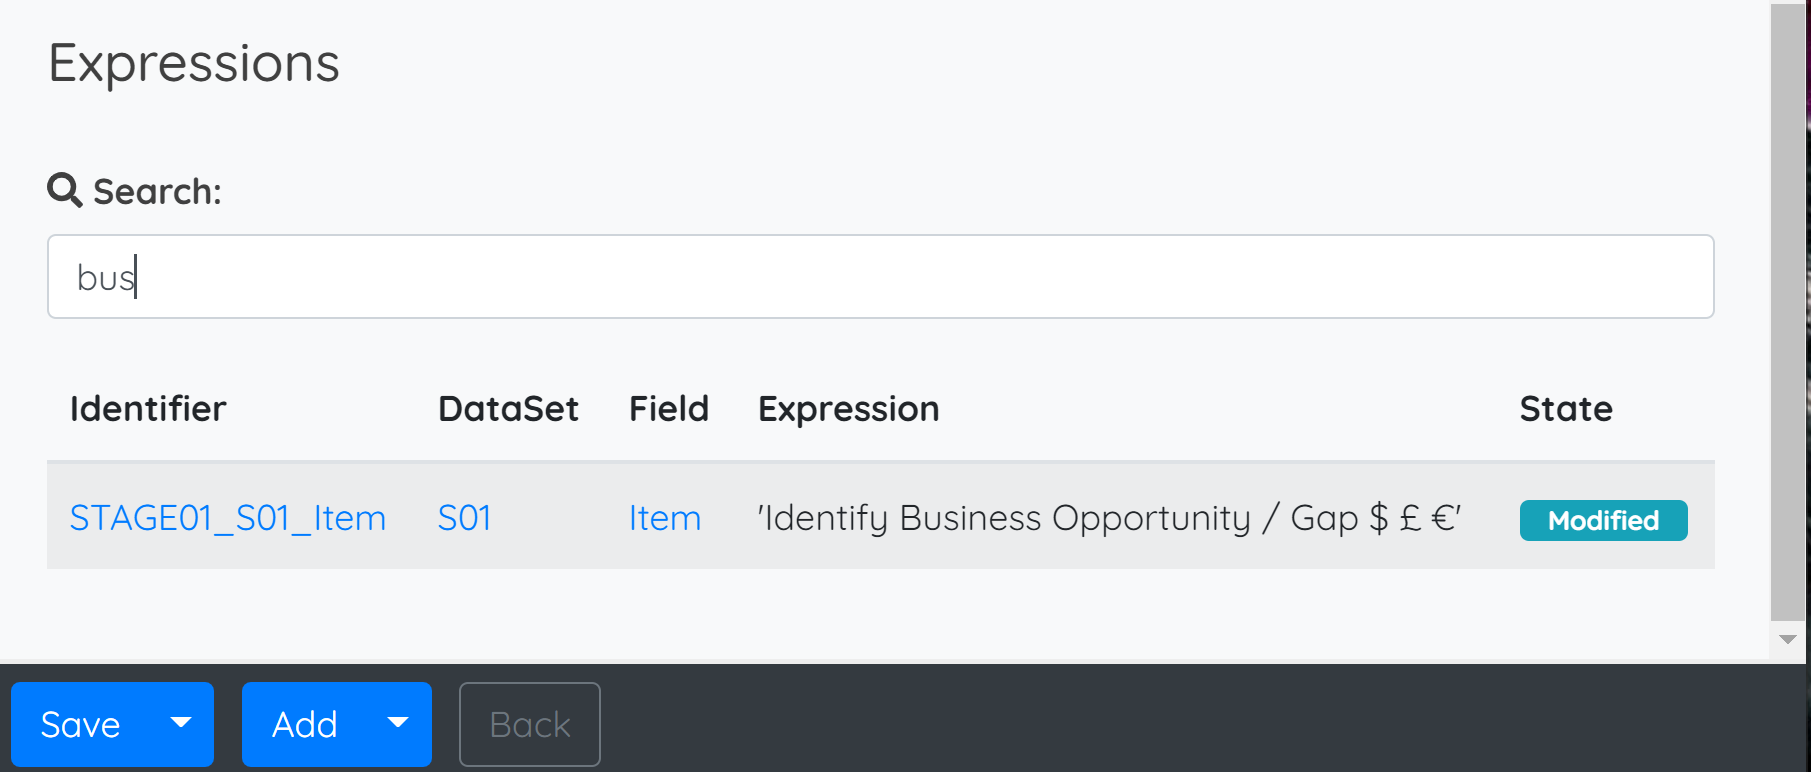Image resolution: width=1811 pixels, height=772 pixels.
Task: Click the Identifier column header
Action: point(148,409)
